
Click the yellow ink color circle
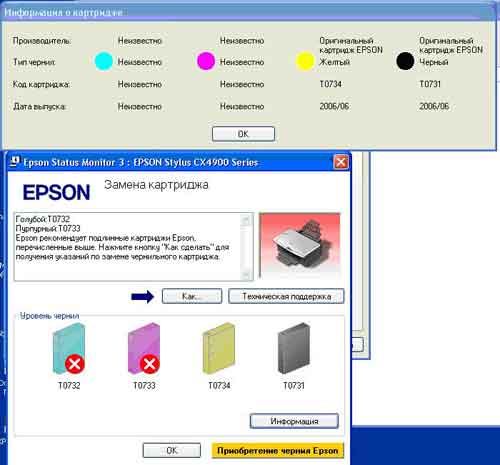(x=305, y=61)
